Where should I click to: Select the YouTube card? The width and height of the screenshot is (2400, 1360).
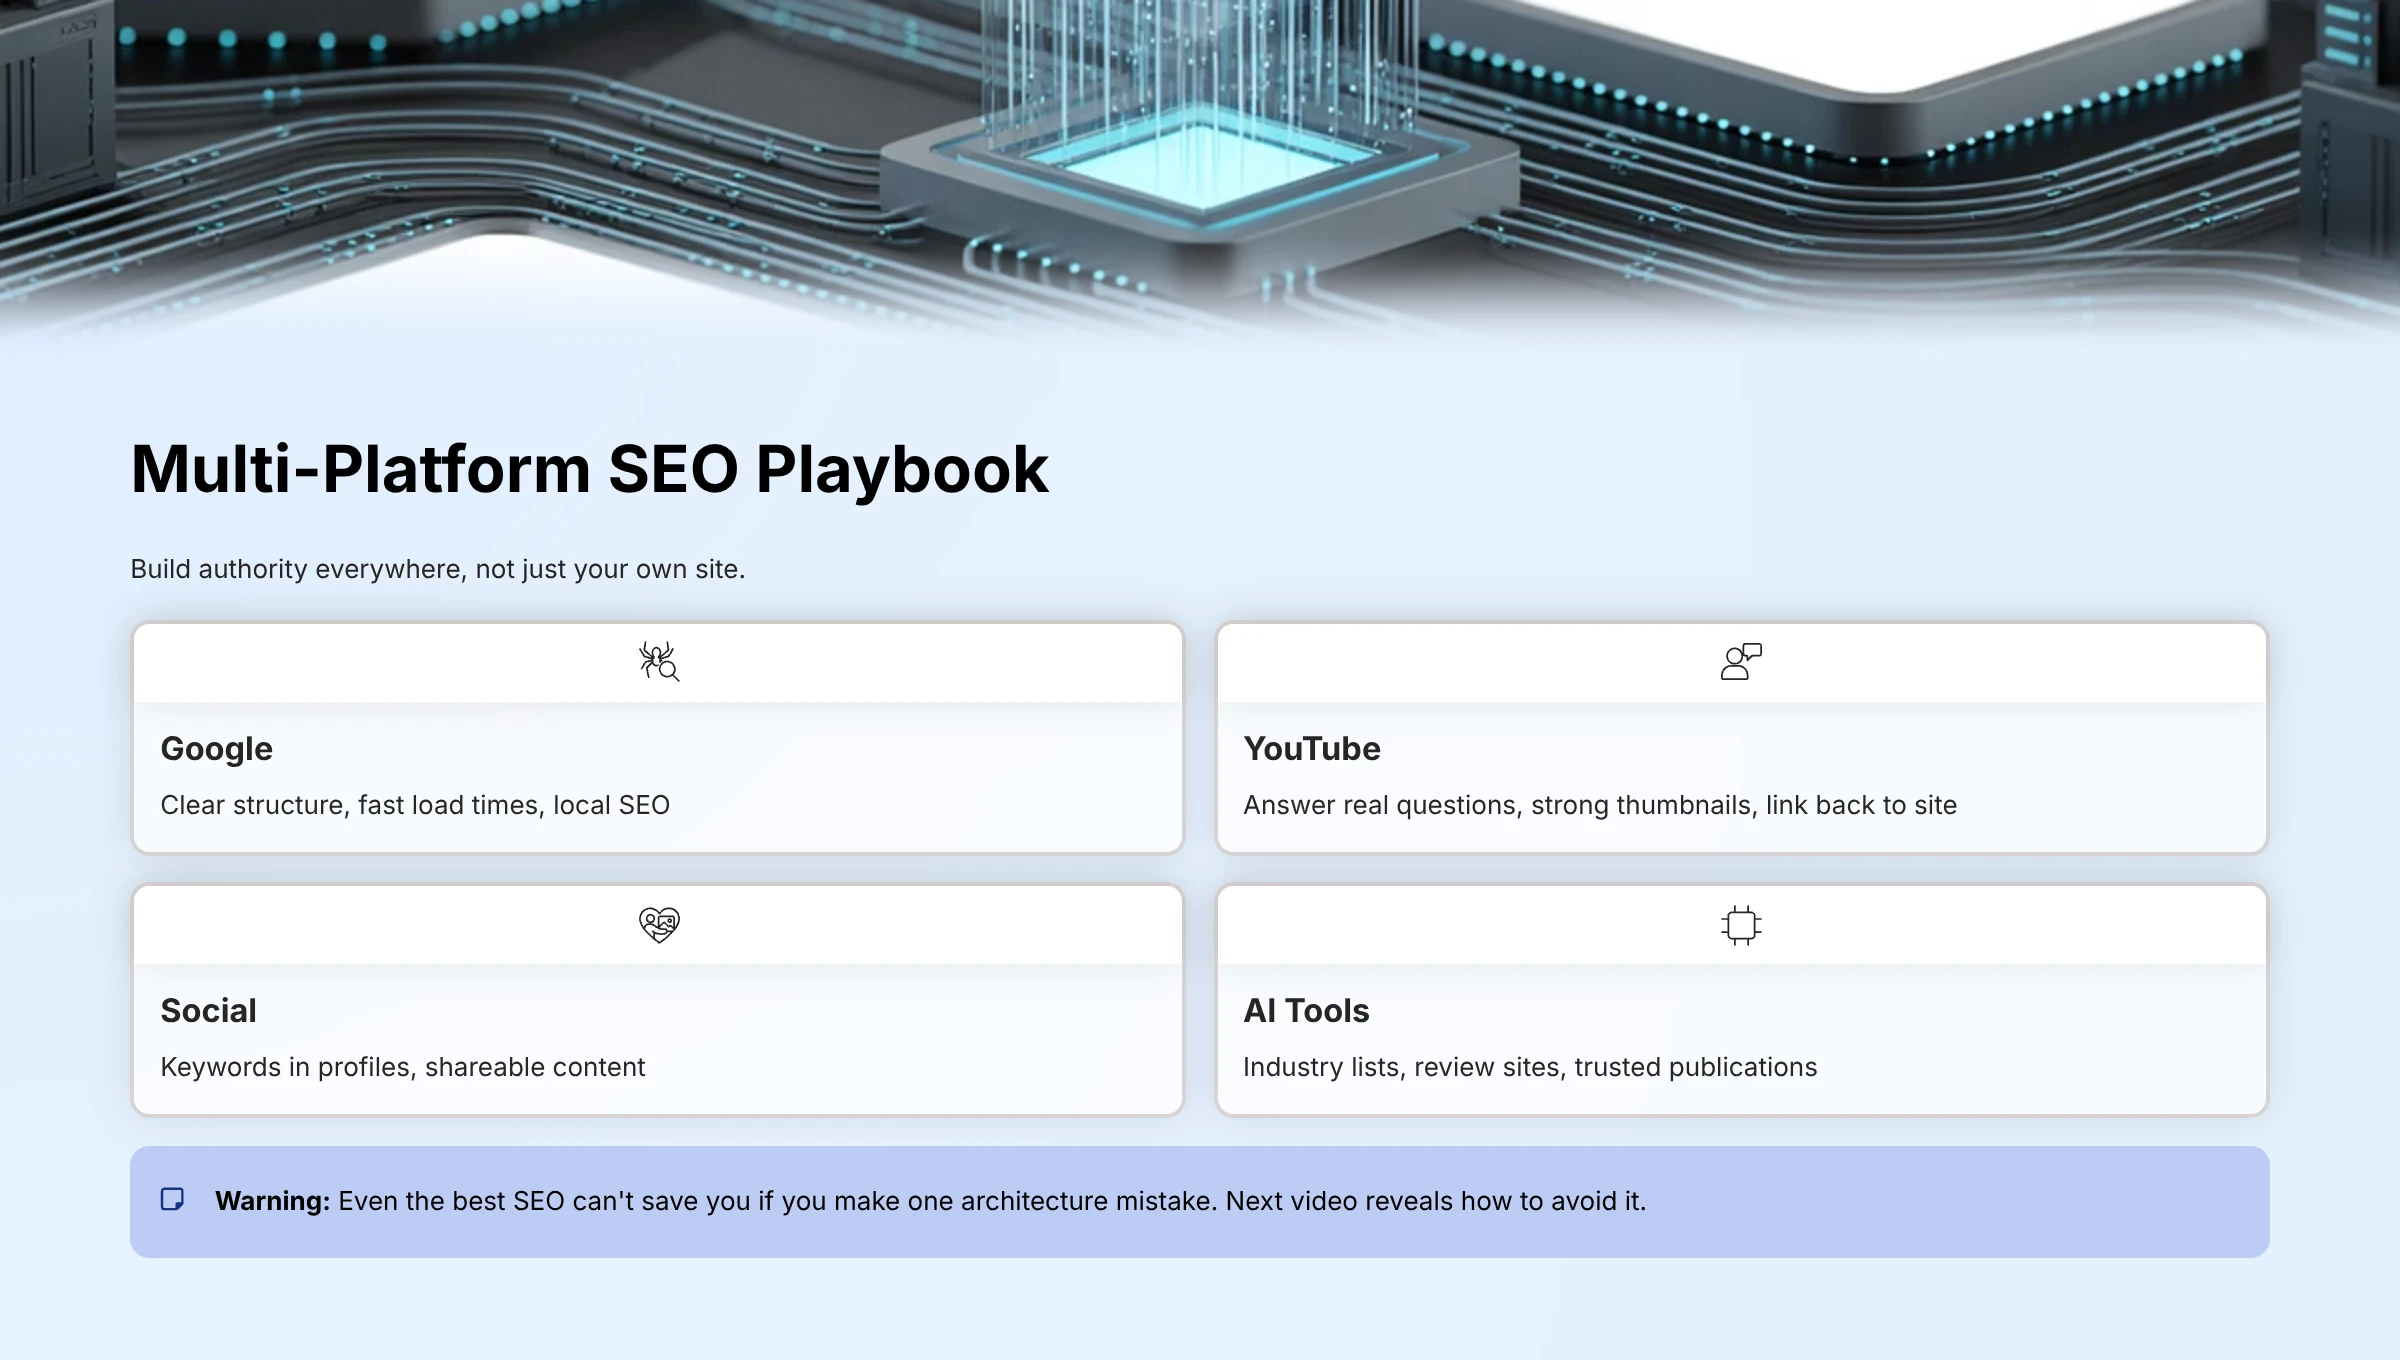tap(1742, 735)
